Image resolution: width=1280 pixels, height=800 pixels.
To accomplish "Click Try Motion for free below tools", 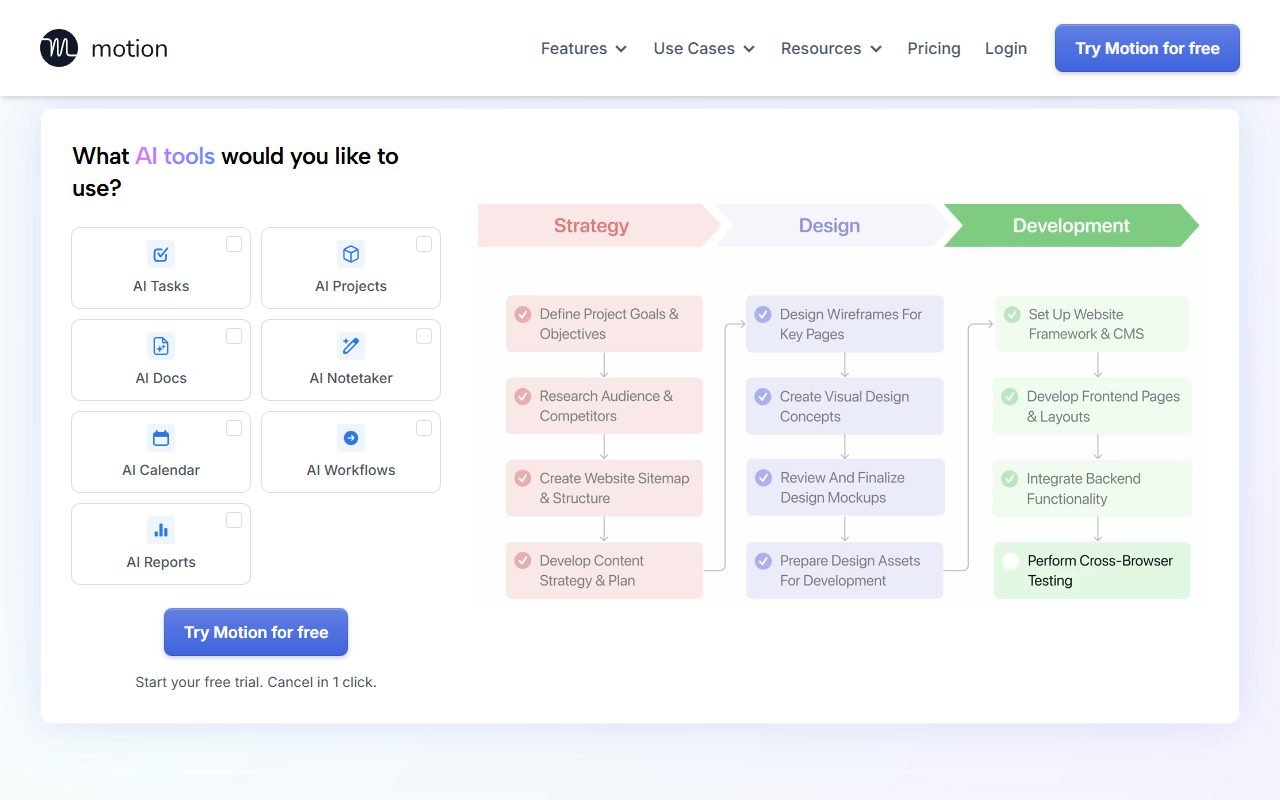I will click(256, 632).
